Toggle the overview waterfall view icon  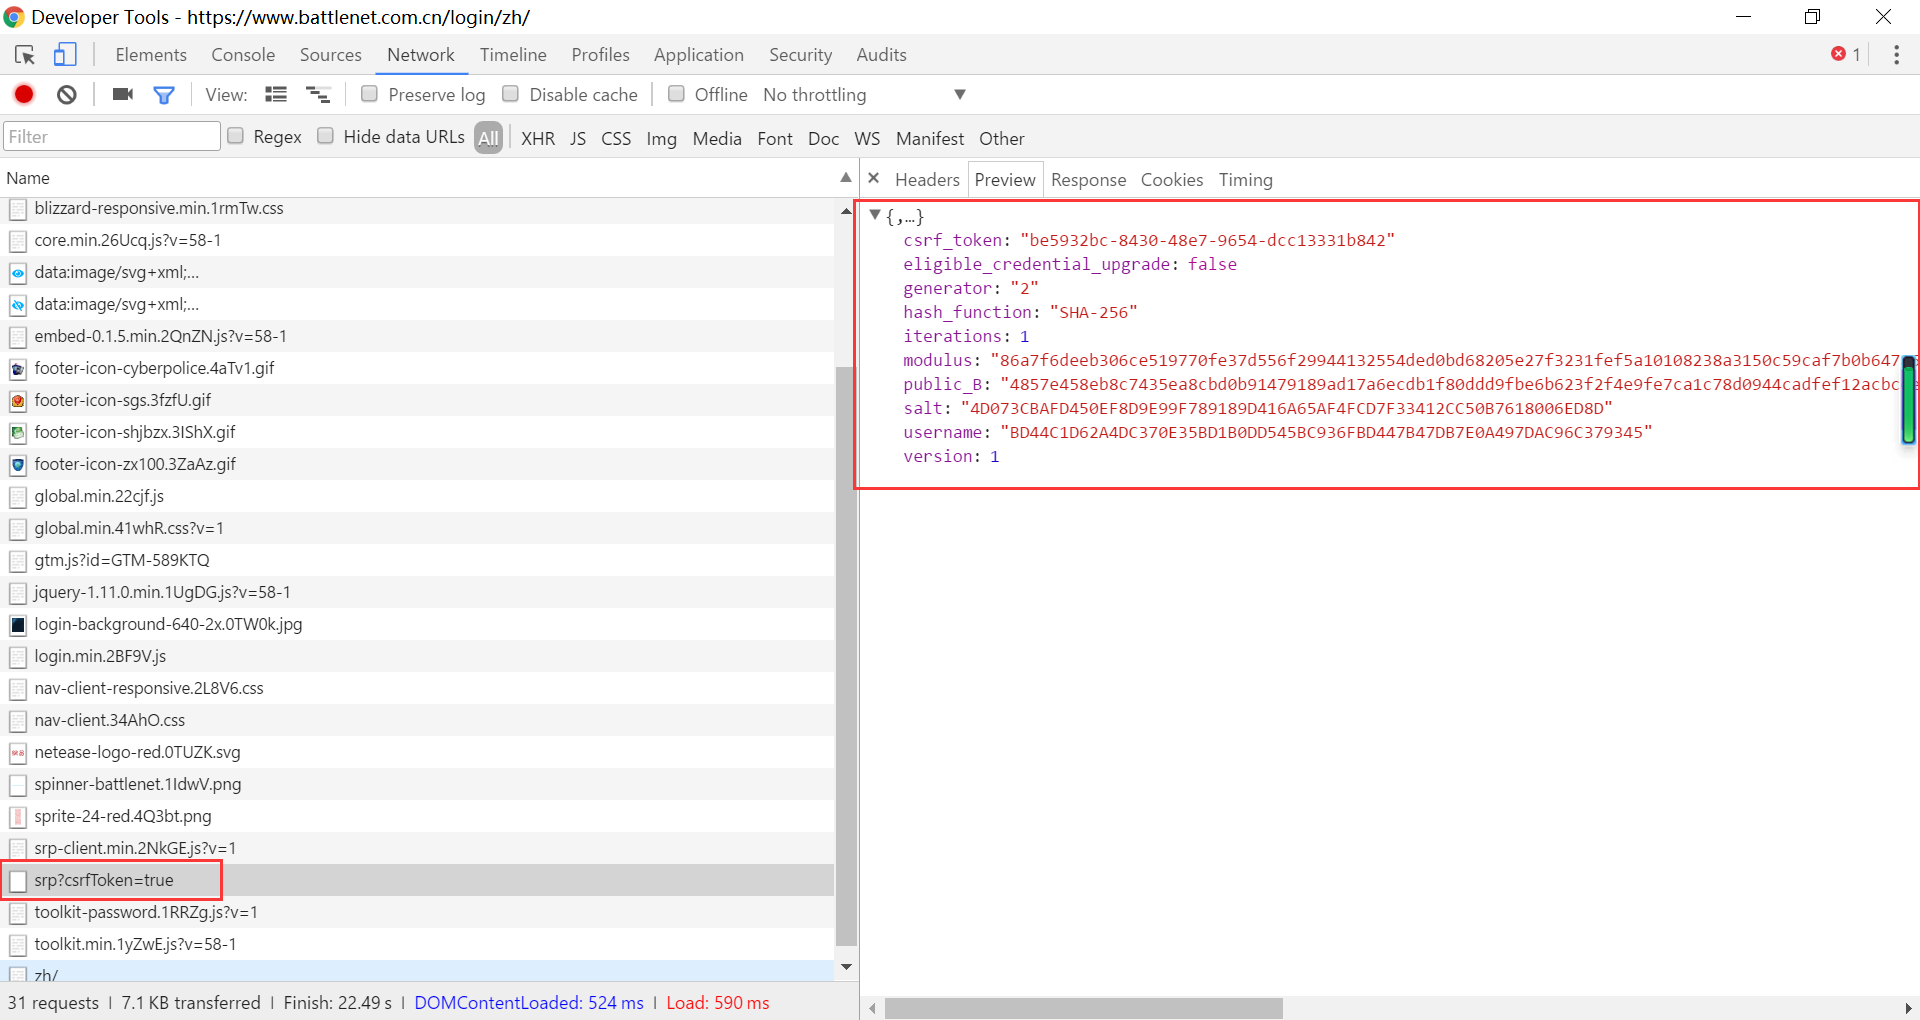(x=318, y=94)
